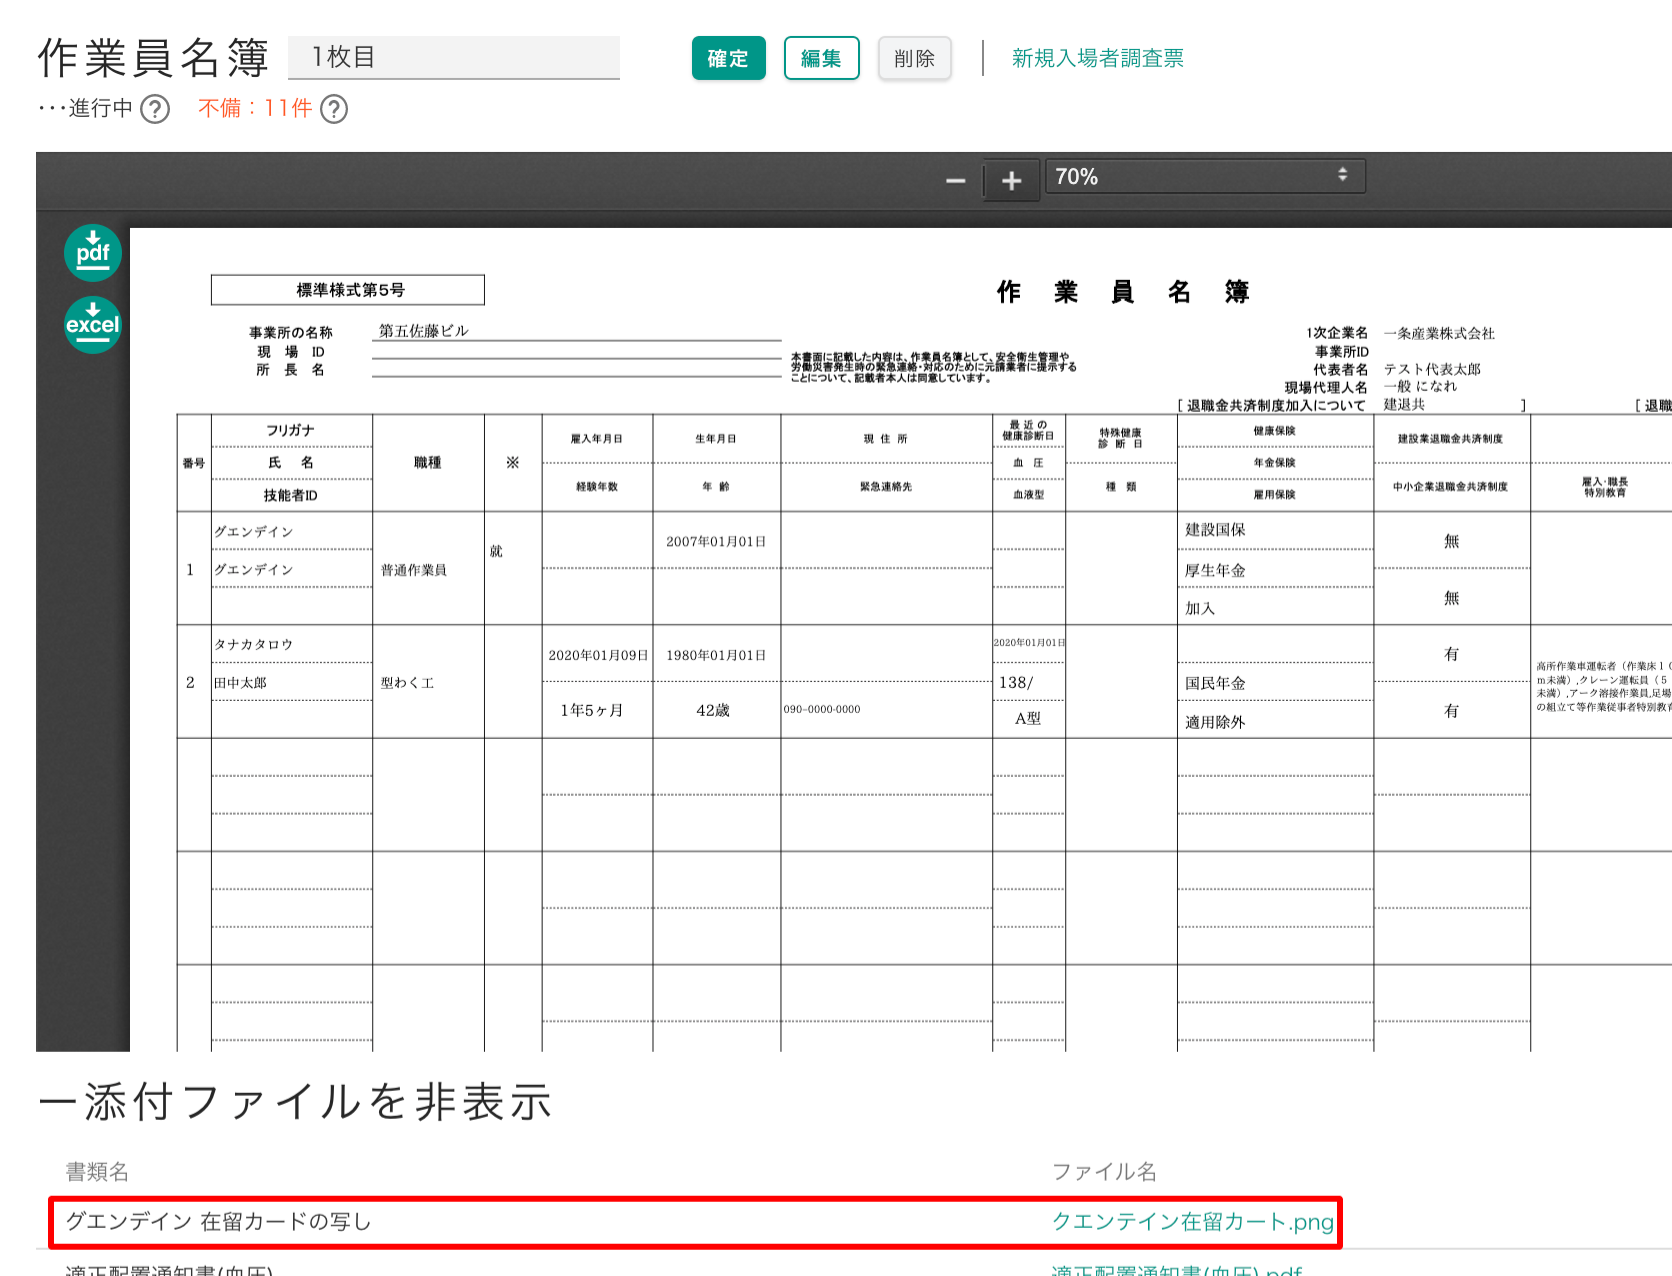1672x1276 pixels.
Task: Download the roster as PDF
Action: 93,253
